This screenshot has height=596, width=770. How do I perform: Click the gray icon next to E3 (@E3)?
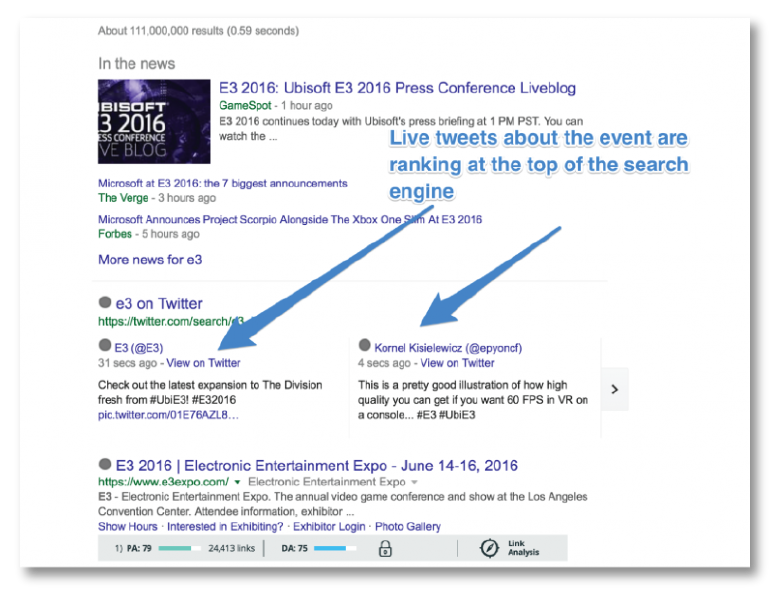coord(105,345)
